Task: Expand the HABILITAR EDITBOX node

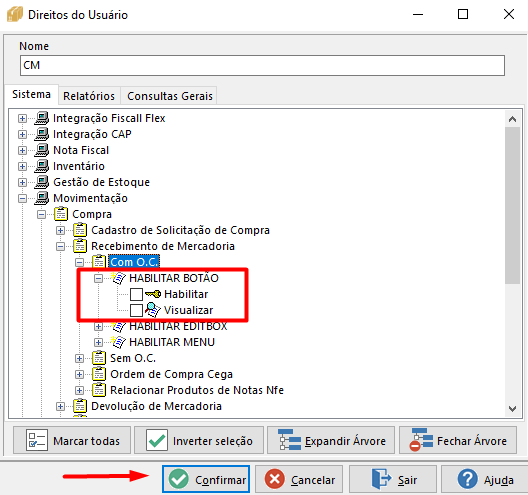Action: point(98,326)
